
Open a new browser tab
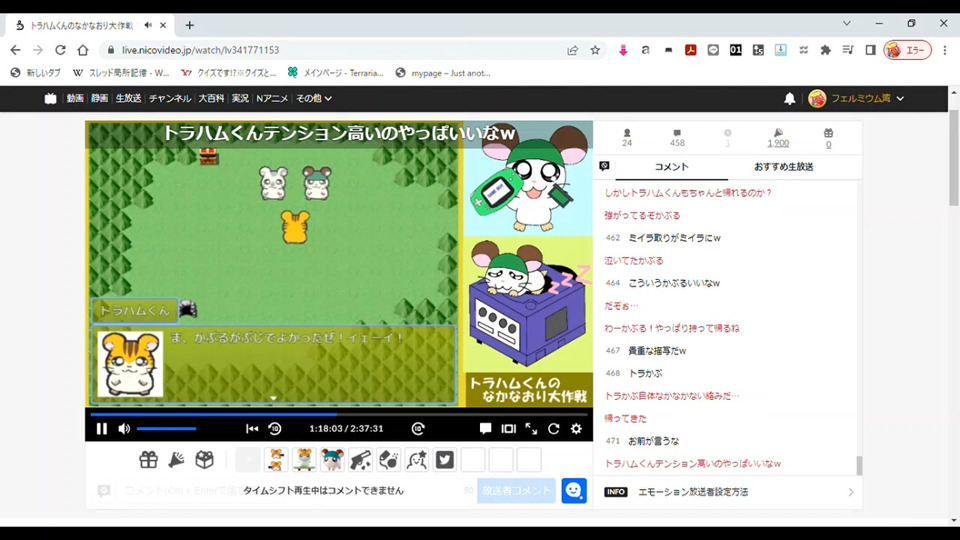pos(190,25)
